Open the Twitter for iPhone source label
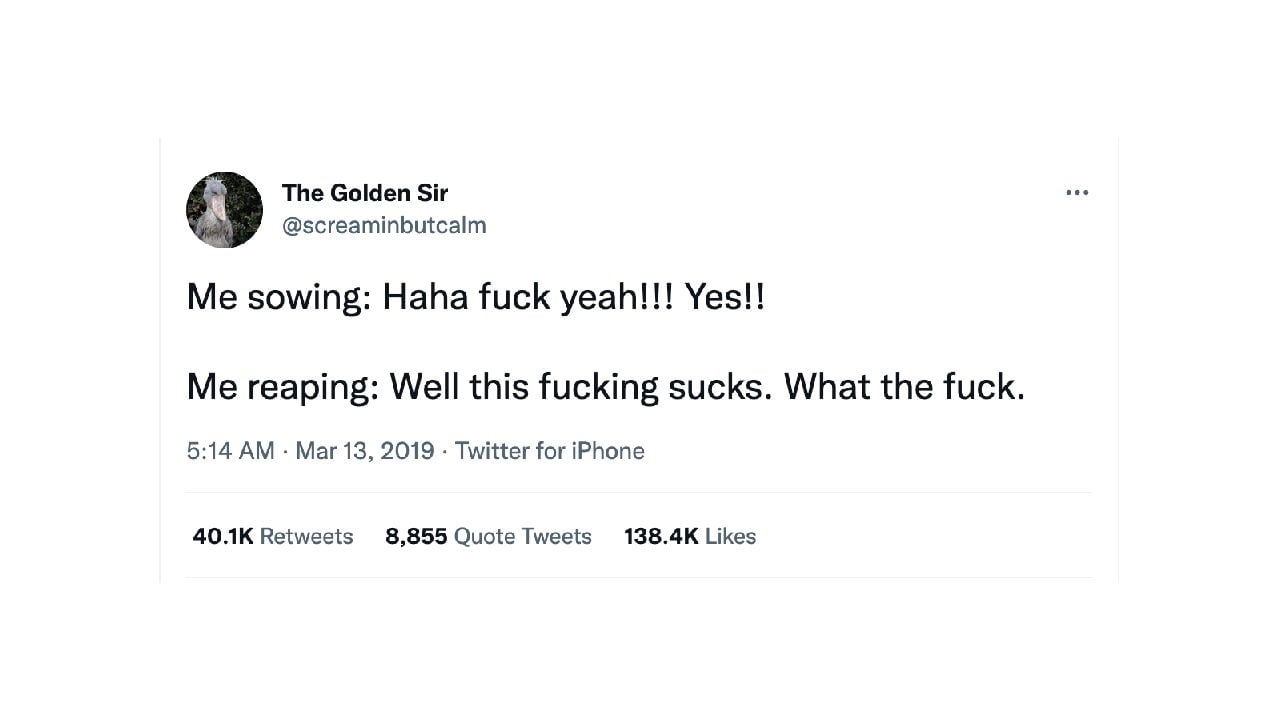 (x=549, y=451)
